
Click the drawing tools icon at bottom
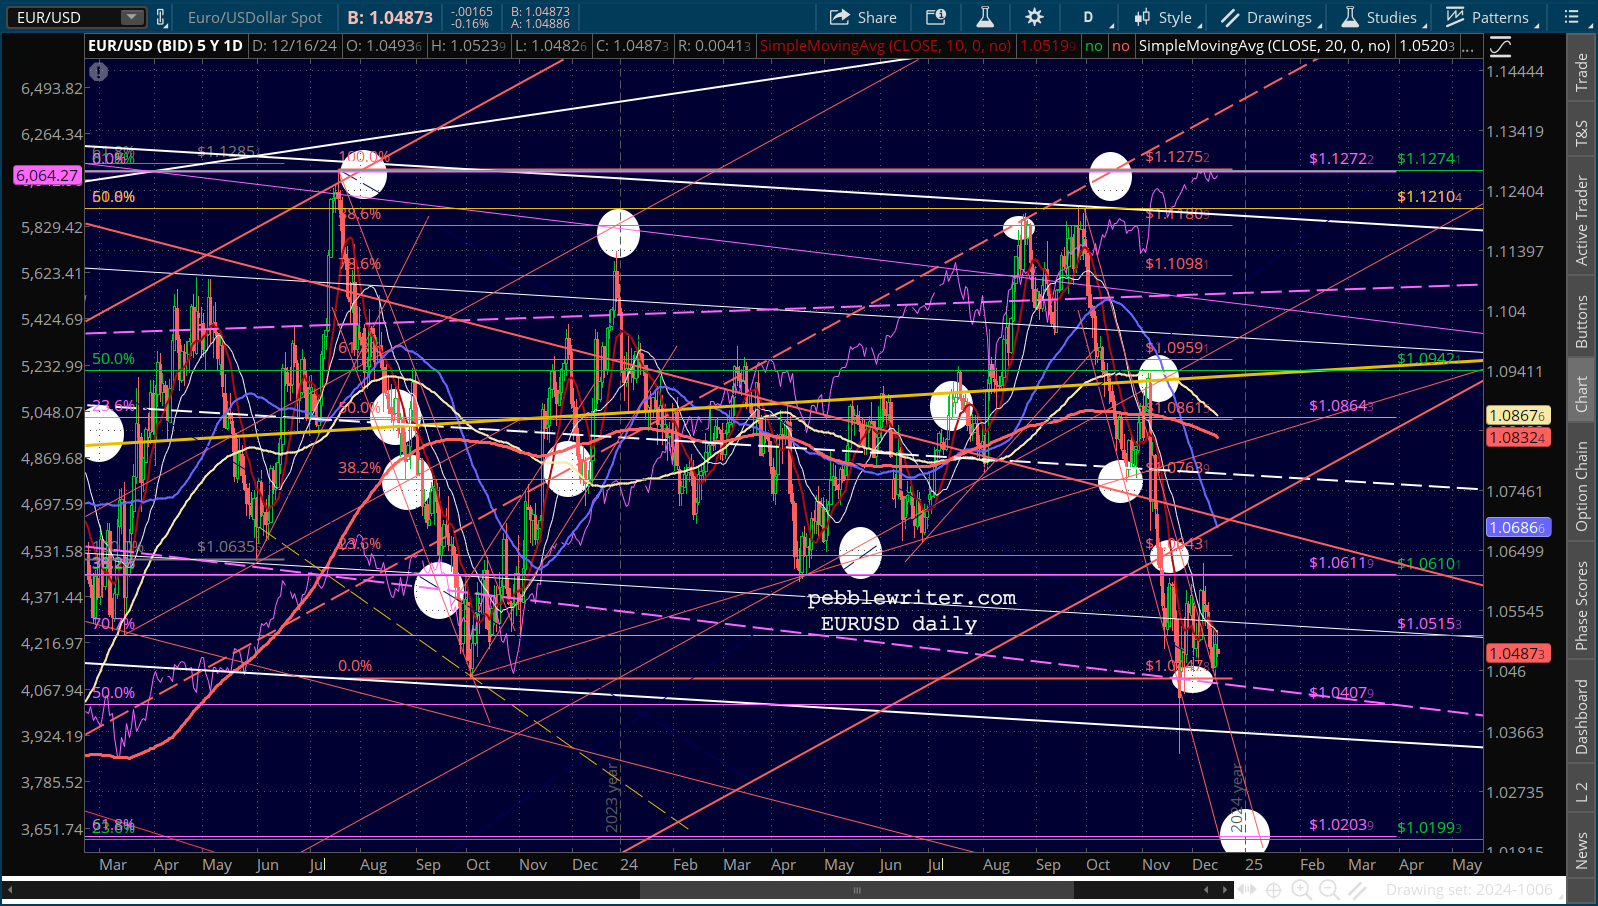point(1357,889)
